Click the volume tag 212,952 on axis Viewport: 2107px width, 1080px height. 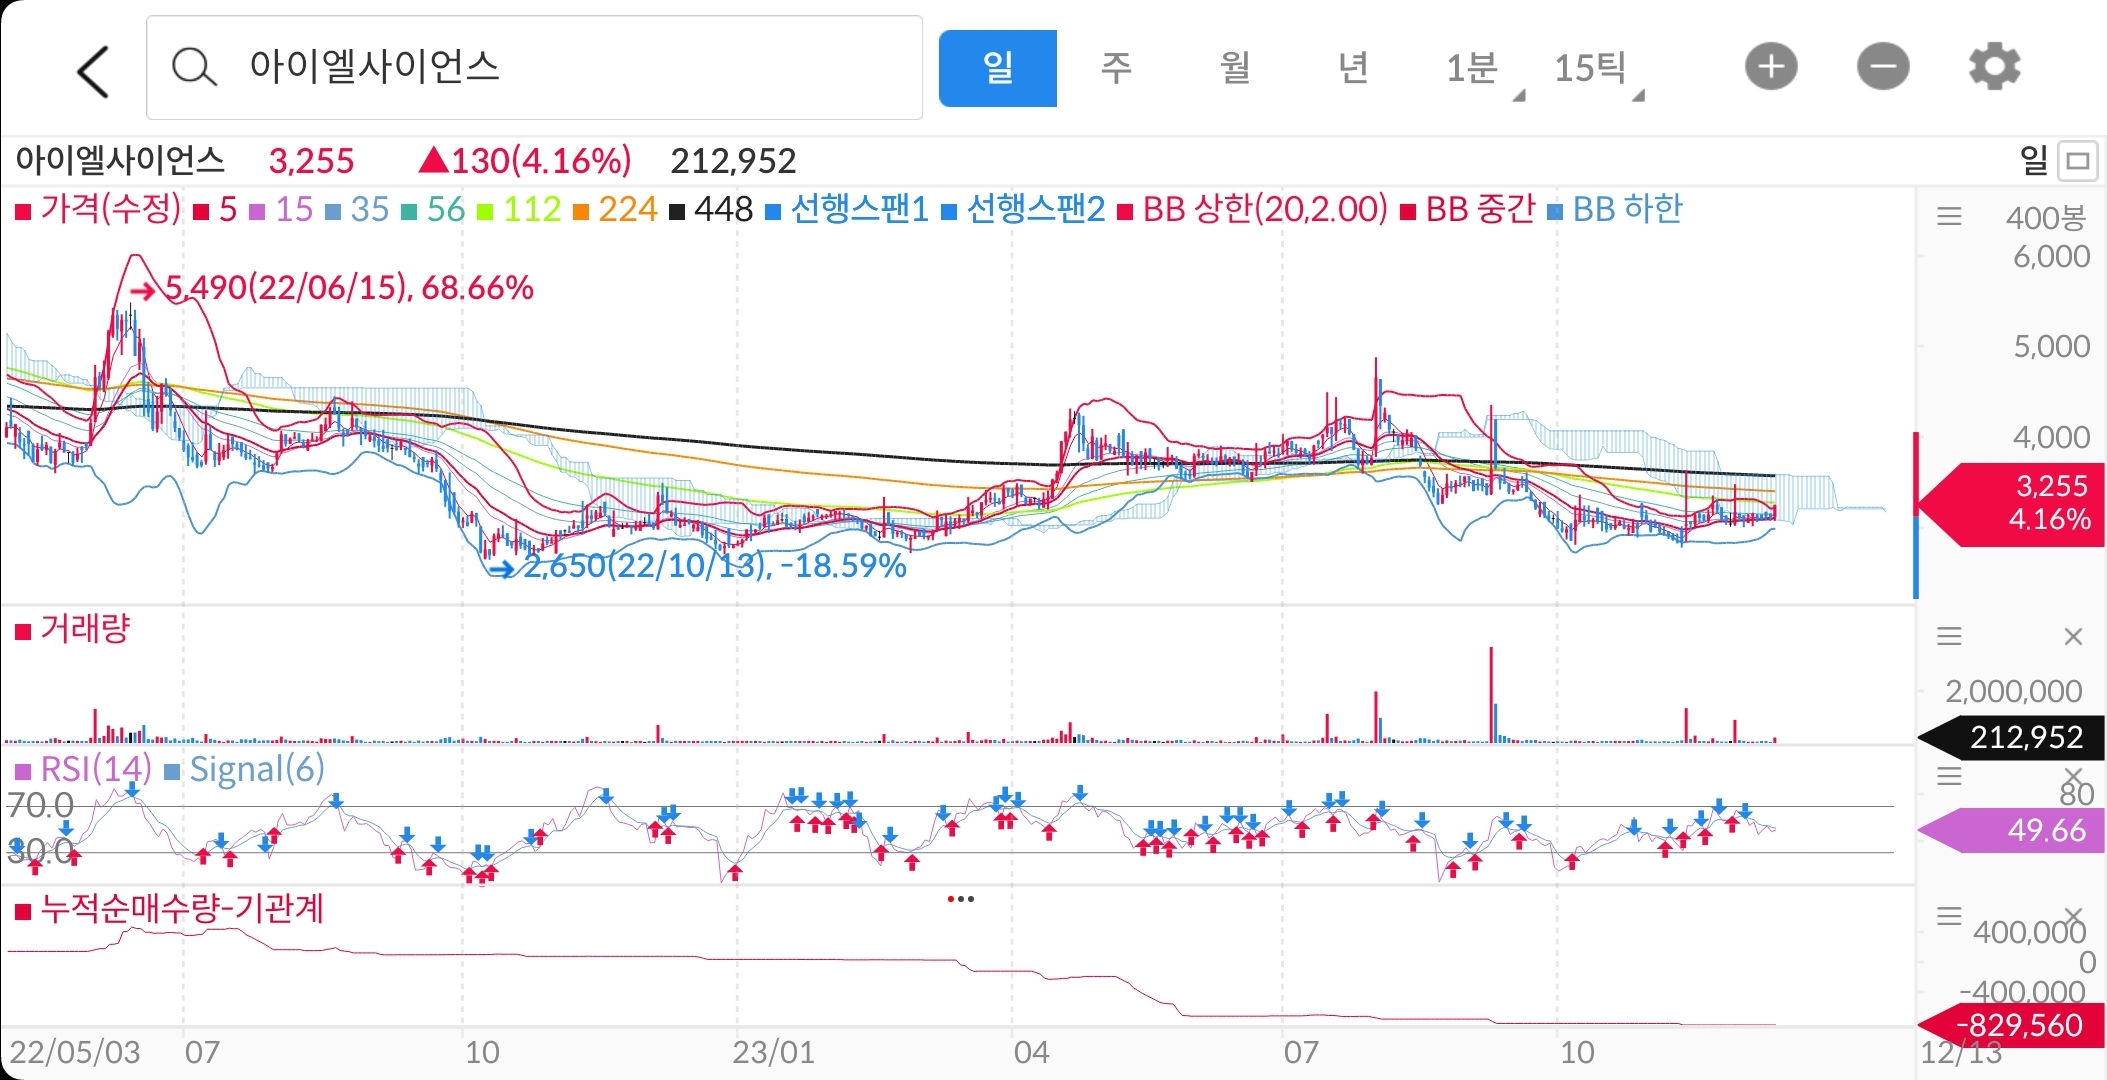coord(2011,738)
